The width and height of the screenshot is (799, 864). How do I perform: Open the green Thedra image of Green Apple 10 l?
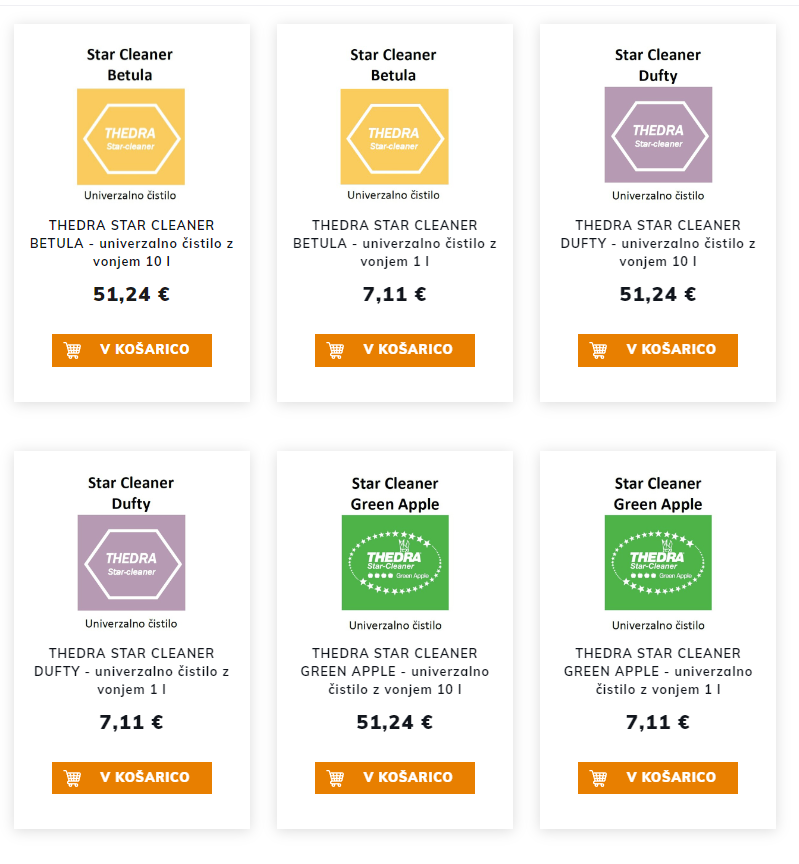click(x=394, y=563)
